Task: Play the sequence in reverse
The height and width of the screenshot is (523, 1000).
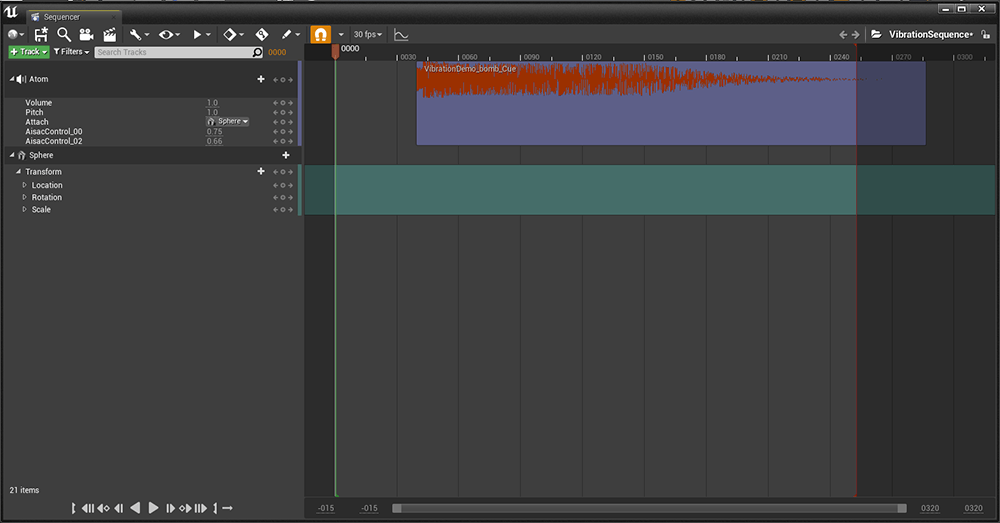Action: click(135, 508)
